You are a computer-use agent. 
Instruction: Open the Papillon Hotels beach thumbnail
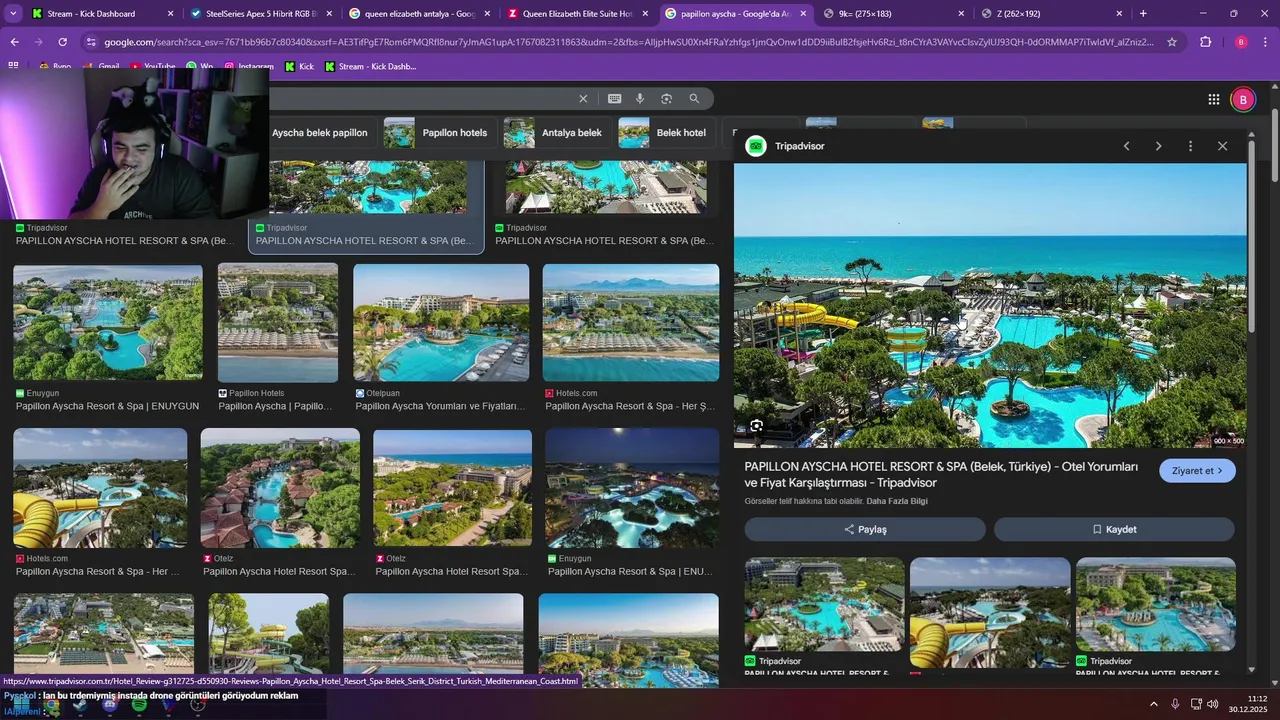tap(278, 322)
